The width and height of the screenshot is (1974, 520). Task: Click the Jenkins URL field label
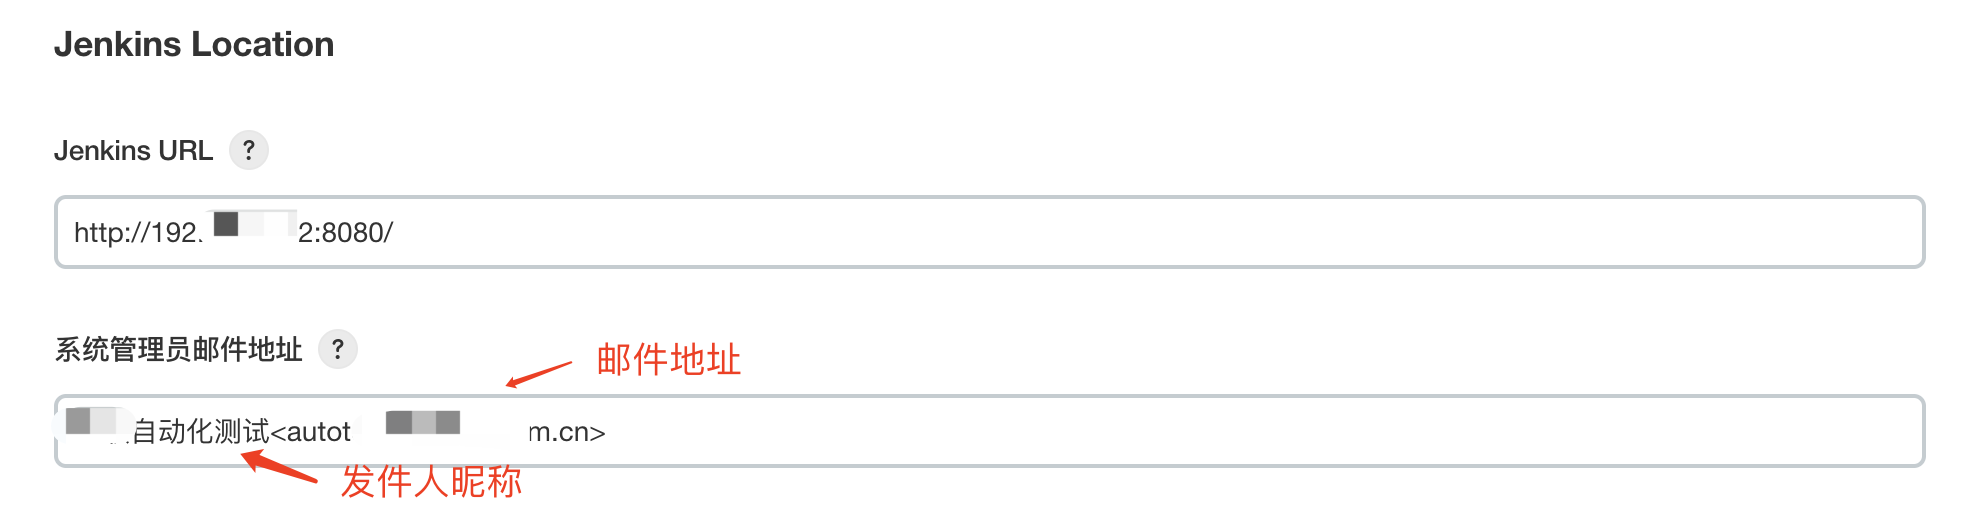point(133,150)
